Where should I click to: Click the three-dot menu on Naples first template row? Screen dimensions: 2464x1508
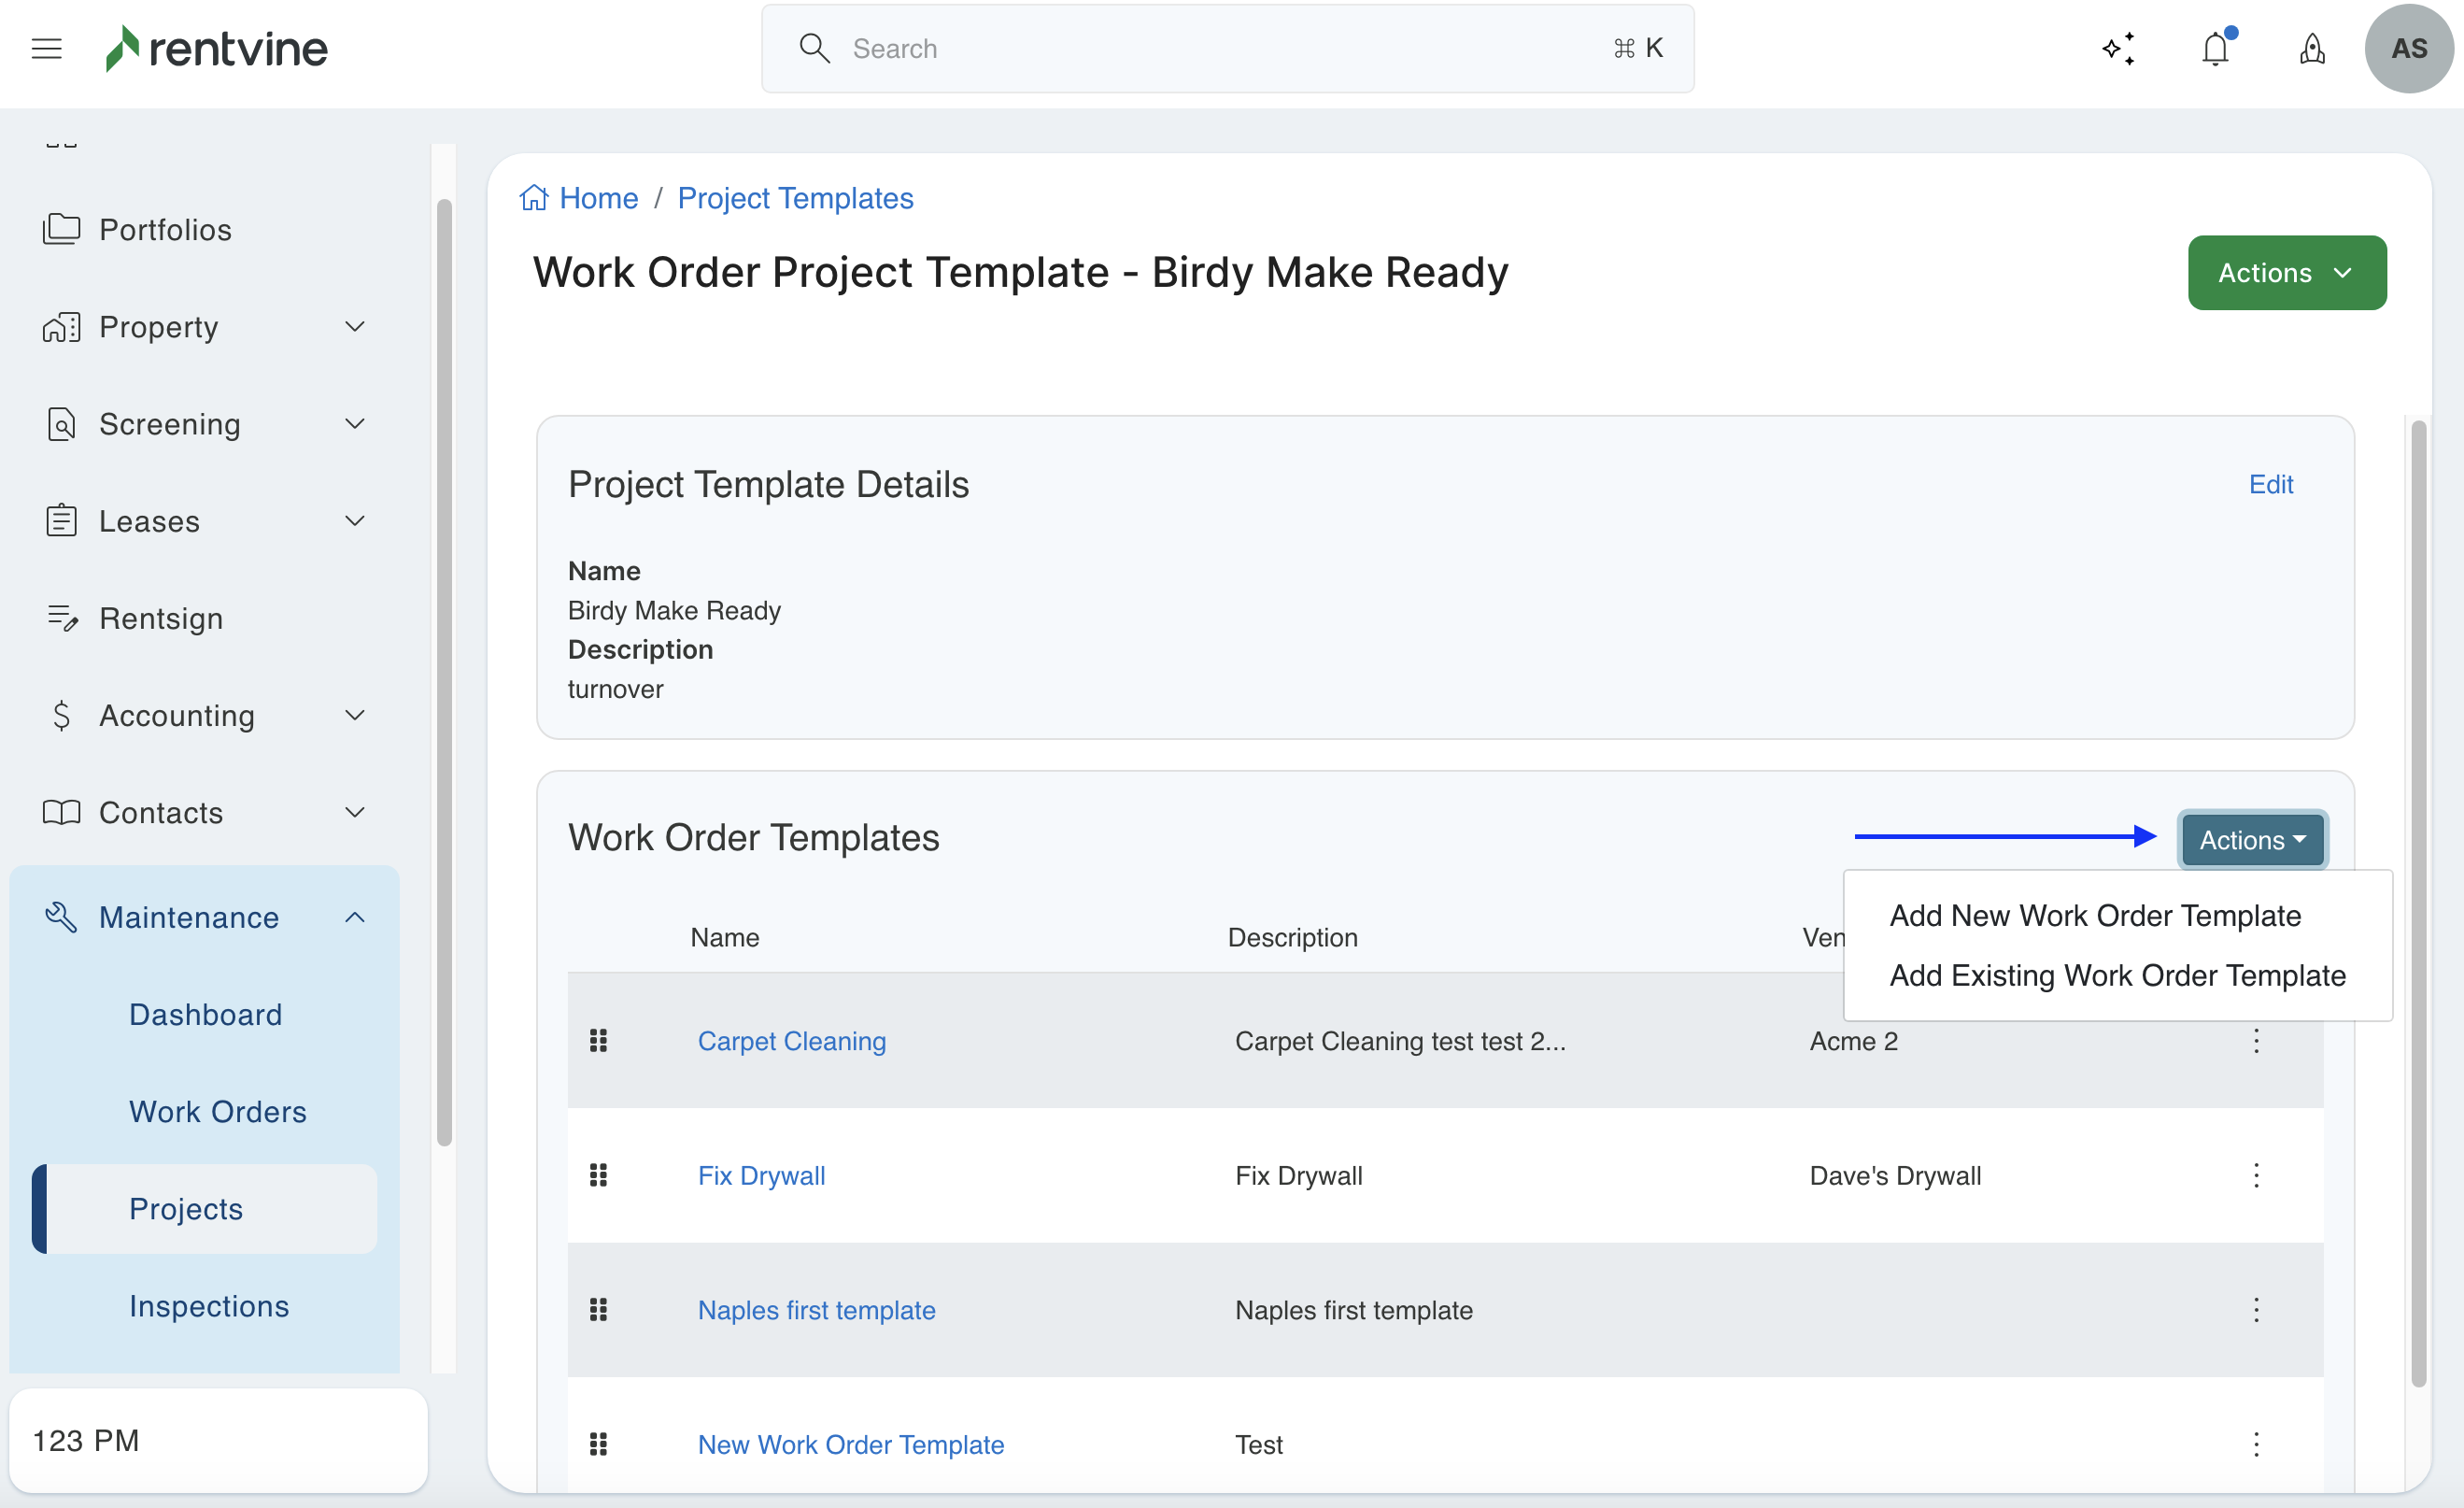click(x=2256, y=1310)
